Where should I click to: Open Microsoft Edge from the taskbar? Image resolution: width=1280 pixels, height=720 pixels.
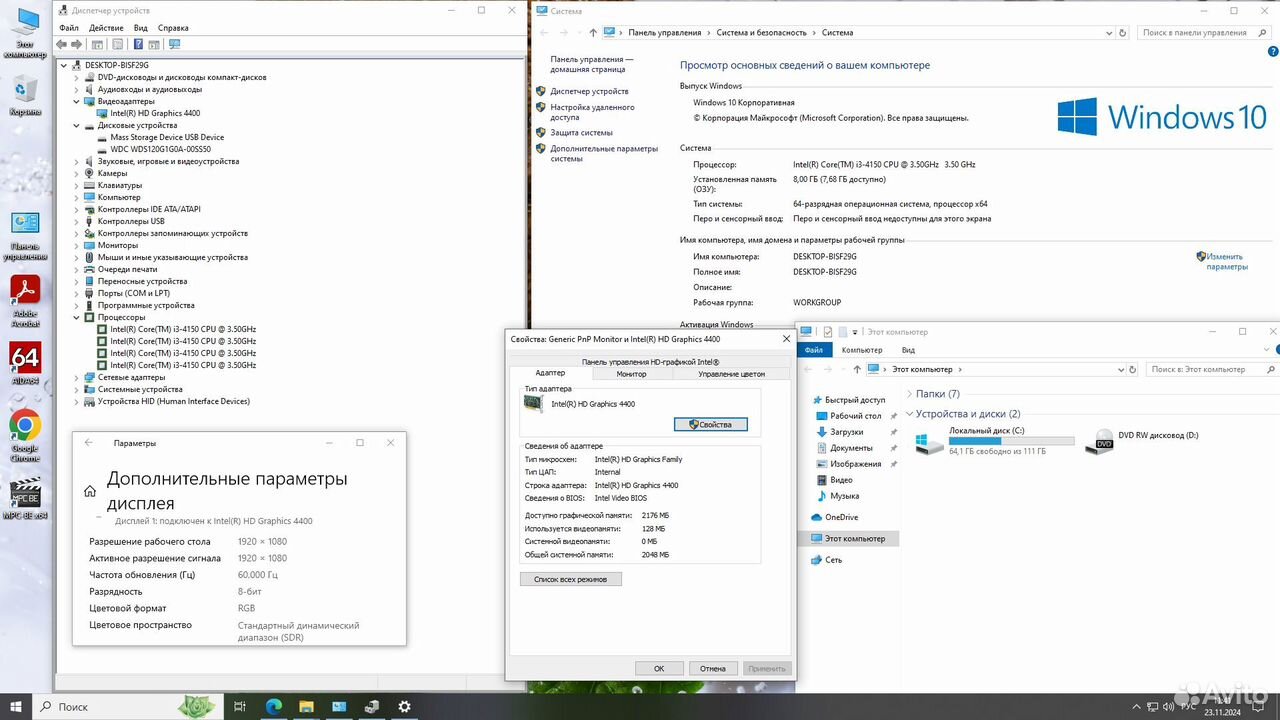coord(273,706)
